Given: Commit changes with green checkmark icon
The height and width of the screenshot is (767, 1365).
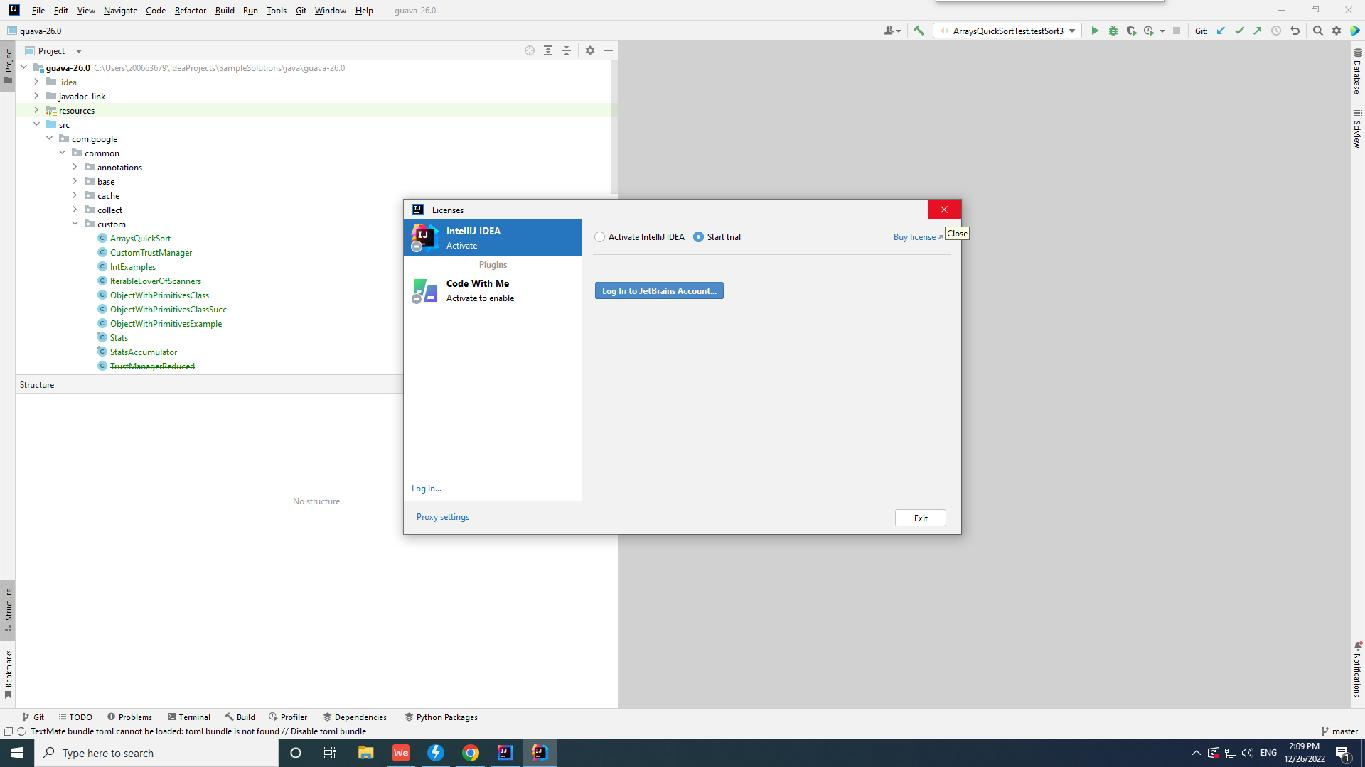Looking at the screenshot, I should (x=1239, y=31).
